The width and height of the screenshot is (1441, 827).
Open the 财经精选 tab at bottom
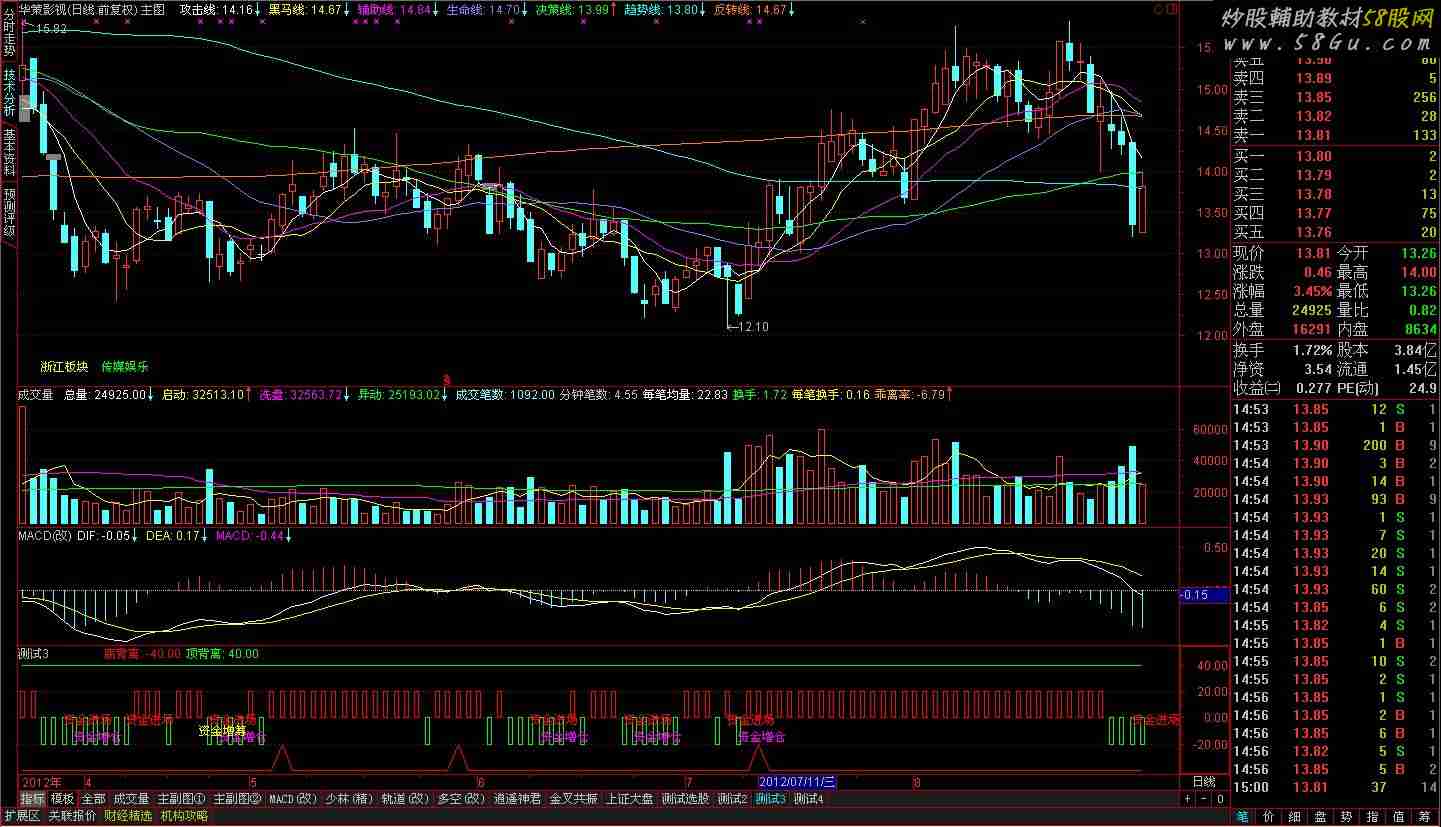coord(128,816)
